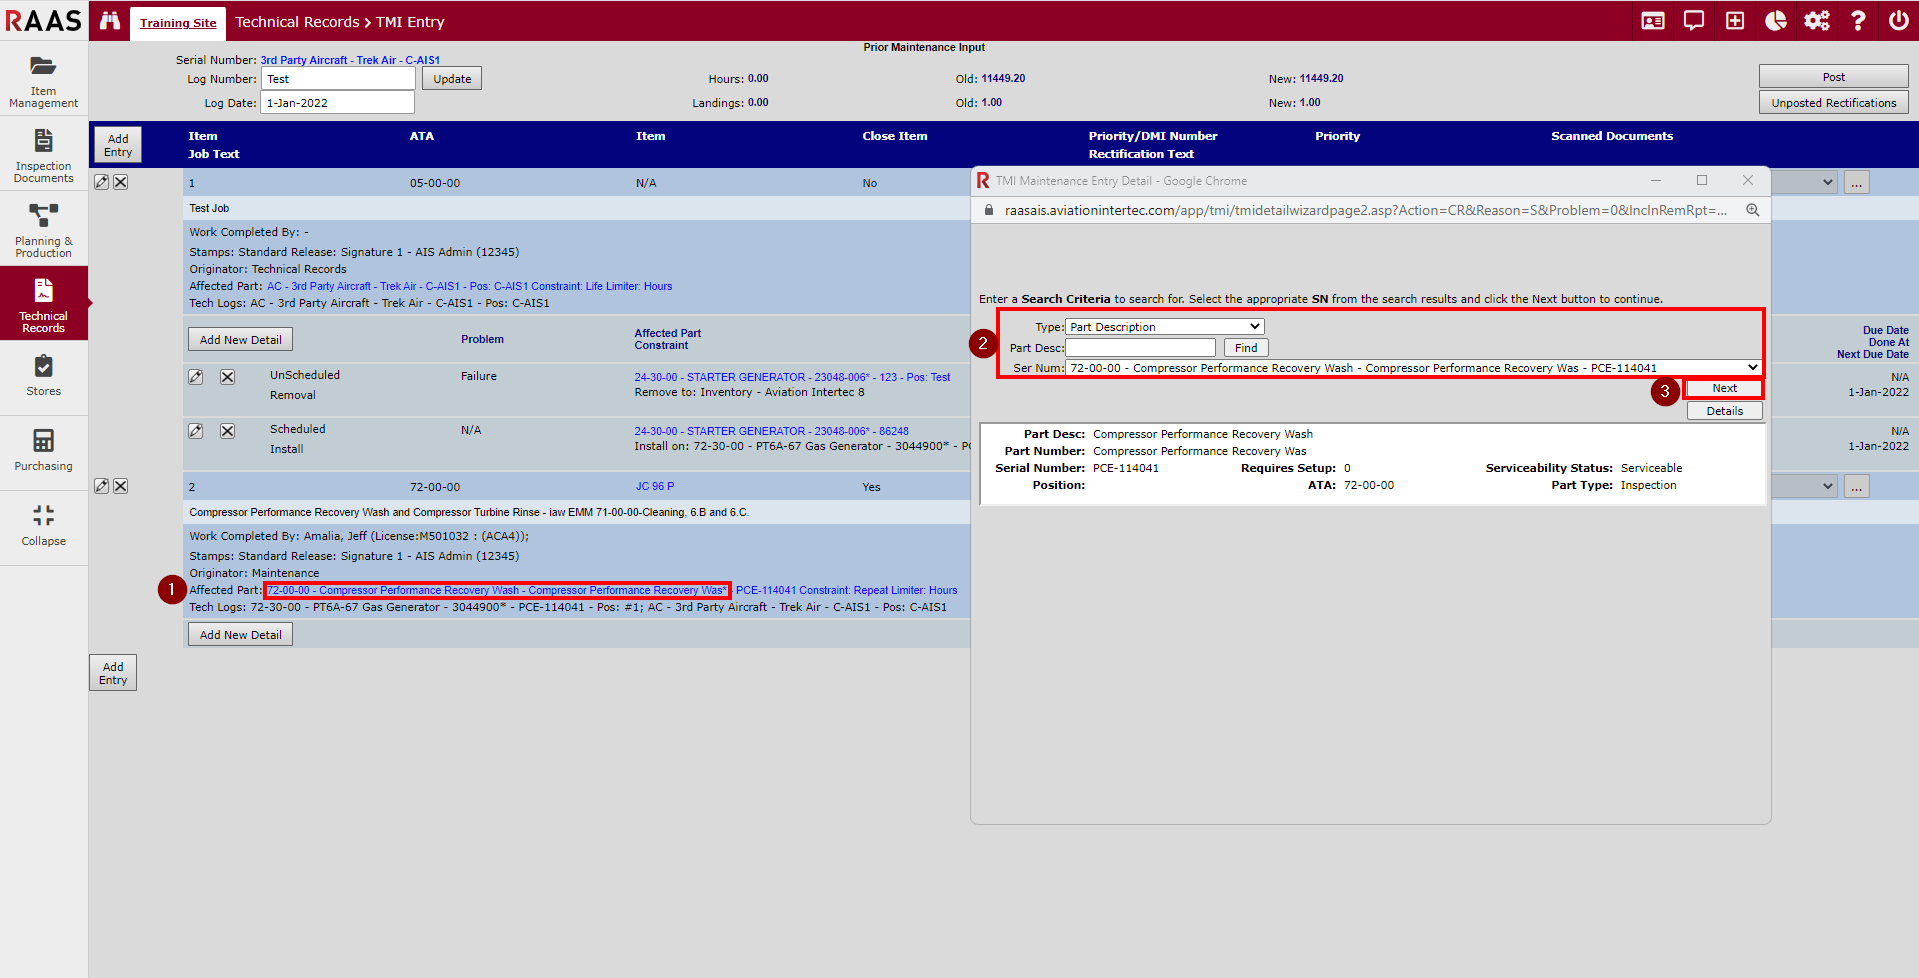Viewport: 1919px width, 978px height.
Task: Open Planning & Production in sidebar
Action: click(43, 230)
